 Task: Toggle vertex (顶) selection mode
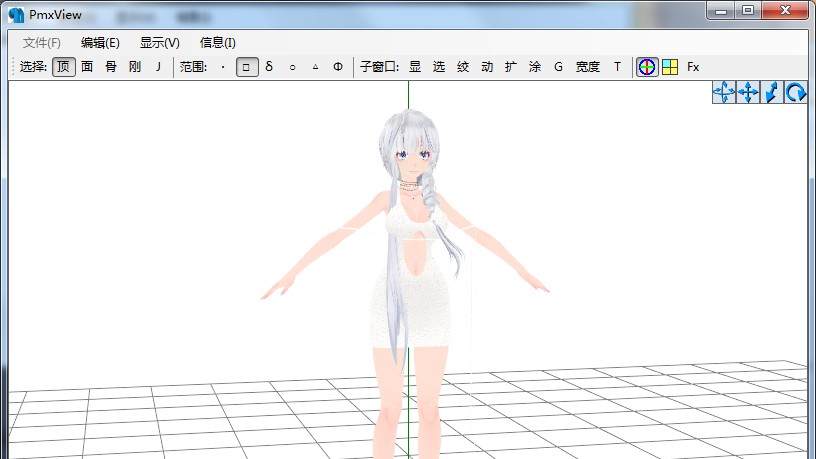[63, 67]
